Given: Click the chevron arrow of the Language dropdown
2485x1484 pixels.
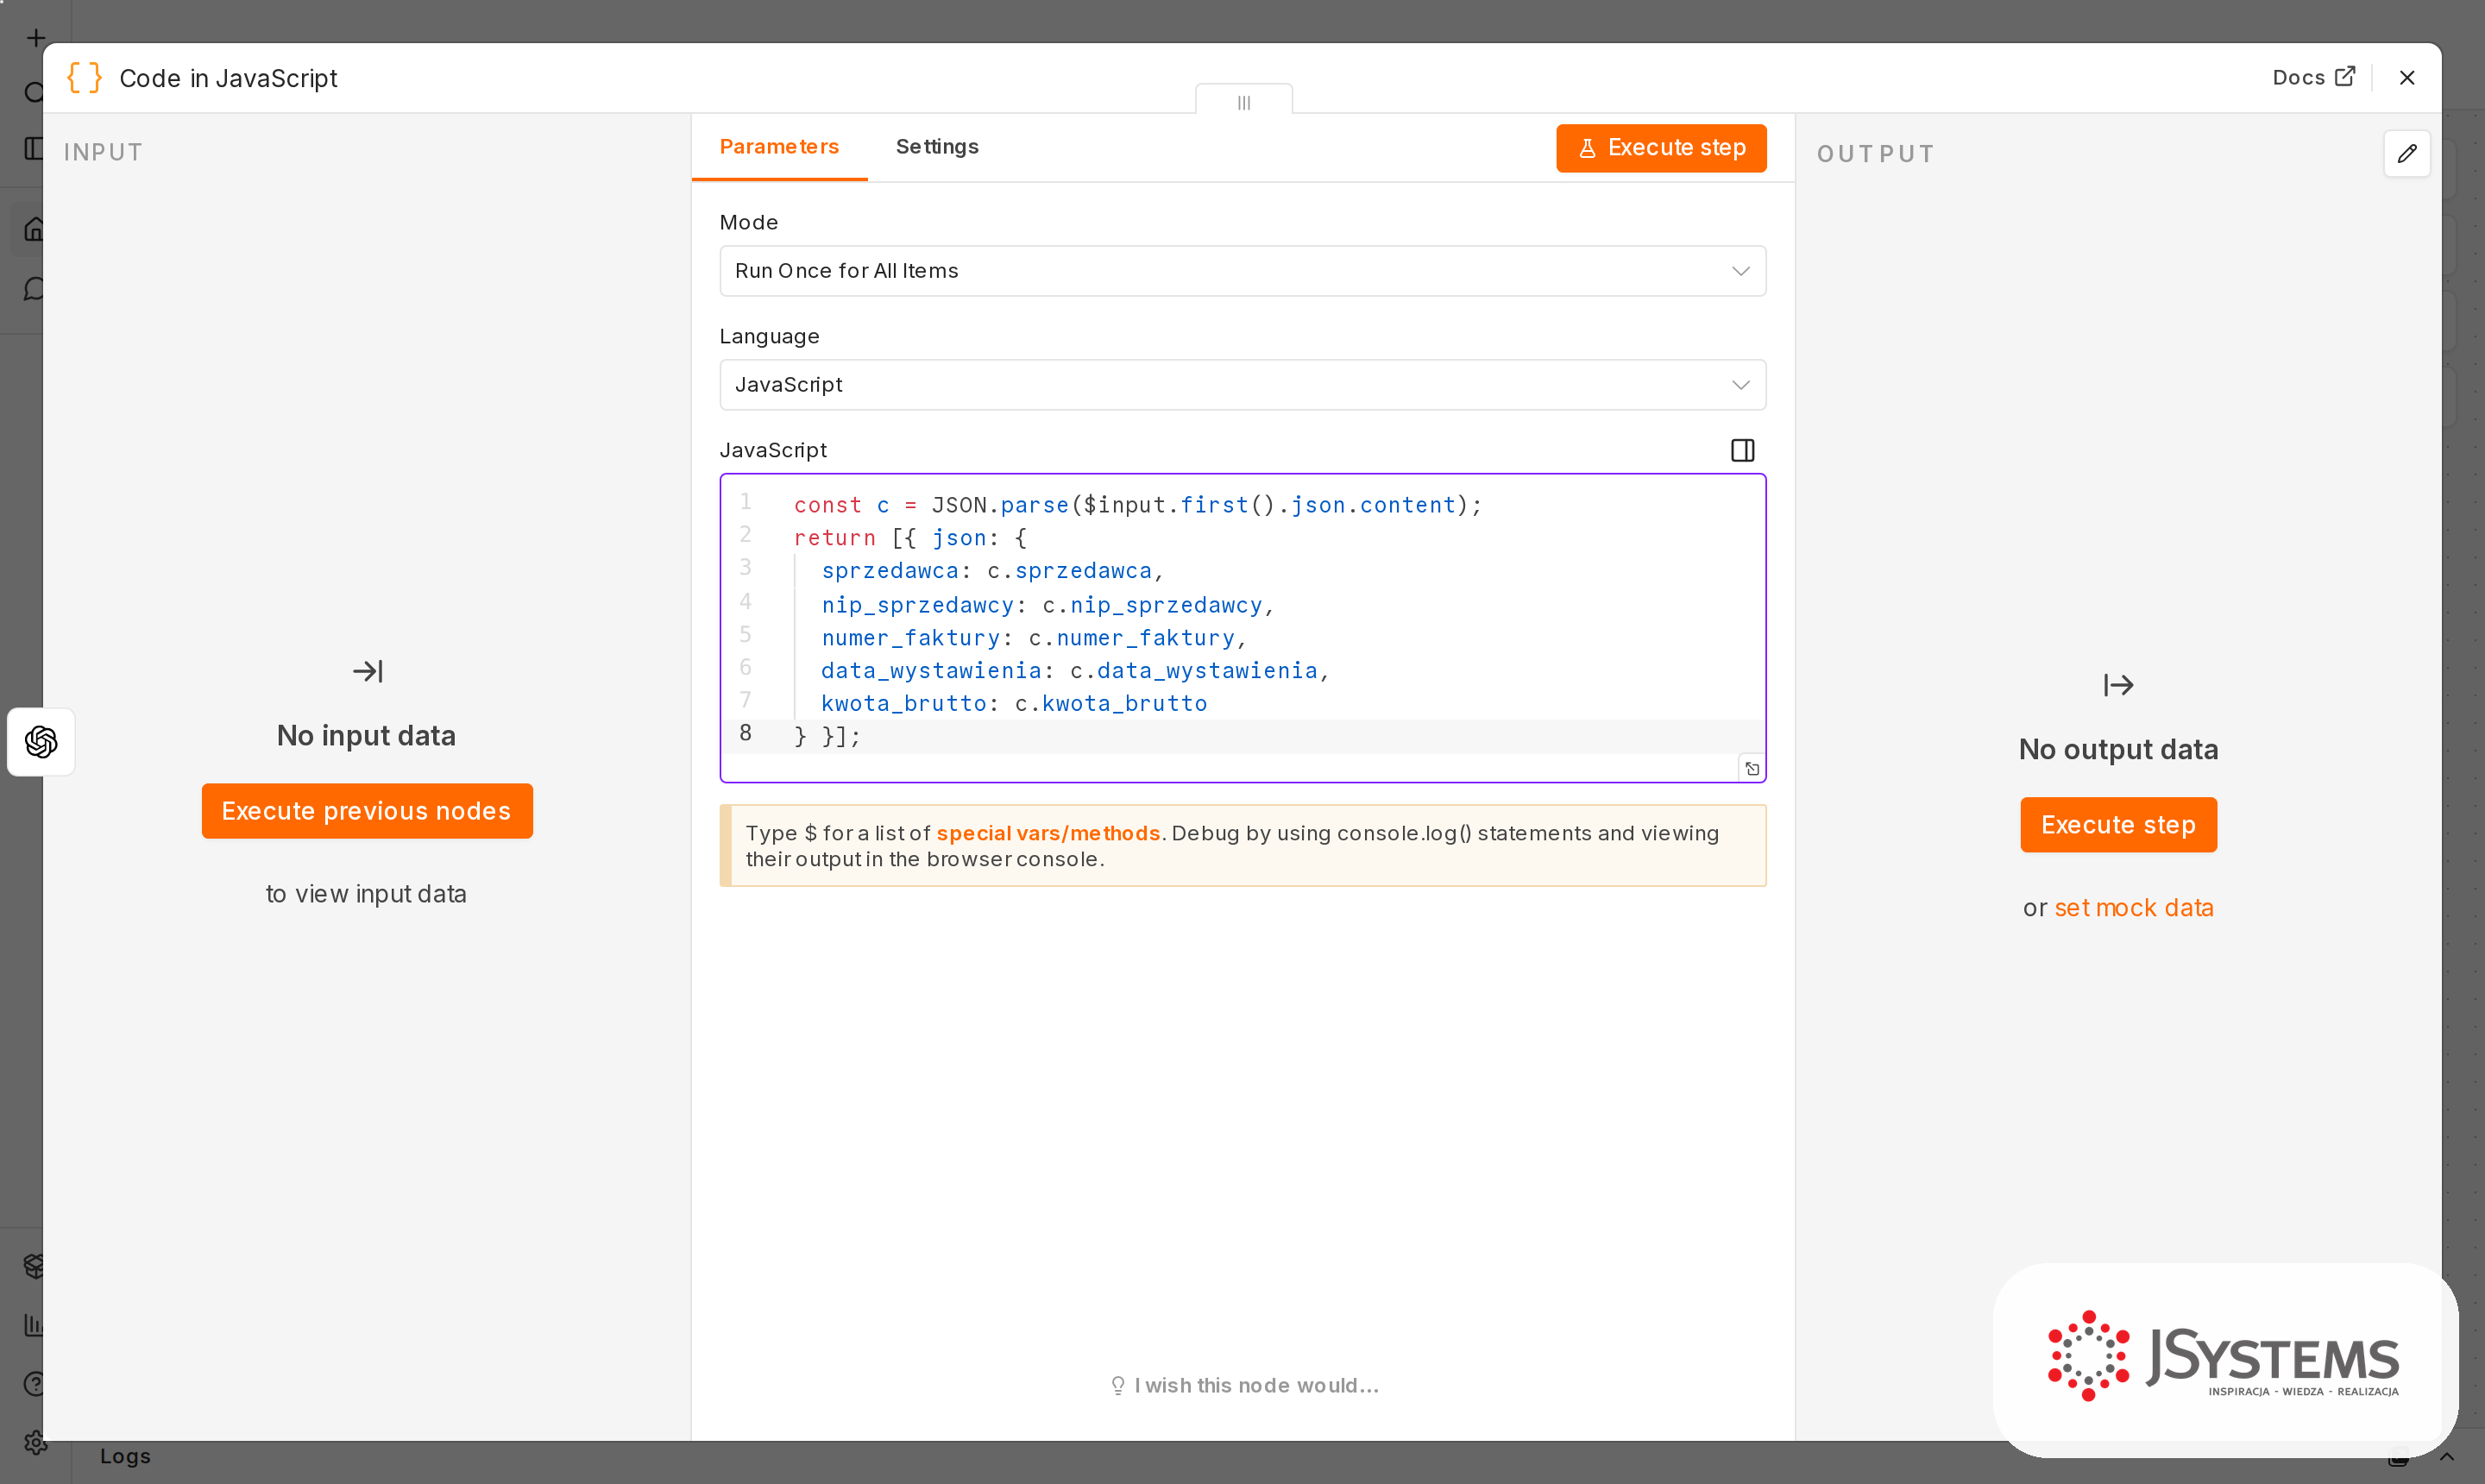Looking at the screenshot, I should point(1740,385).
